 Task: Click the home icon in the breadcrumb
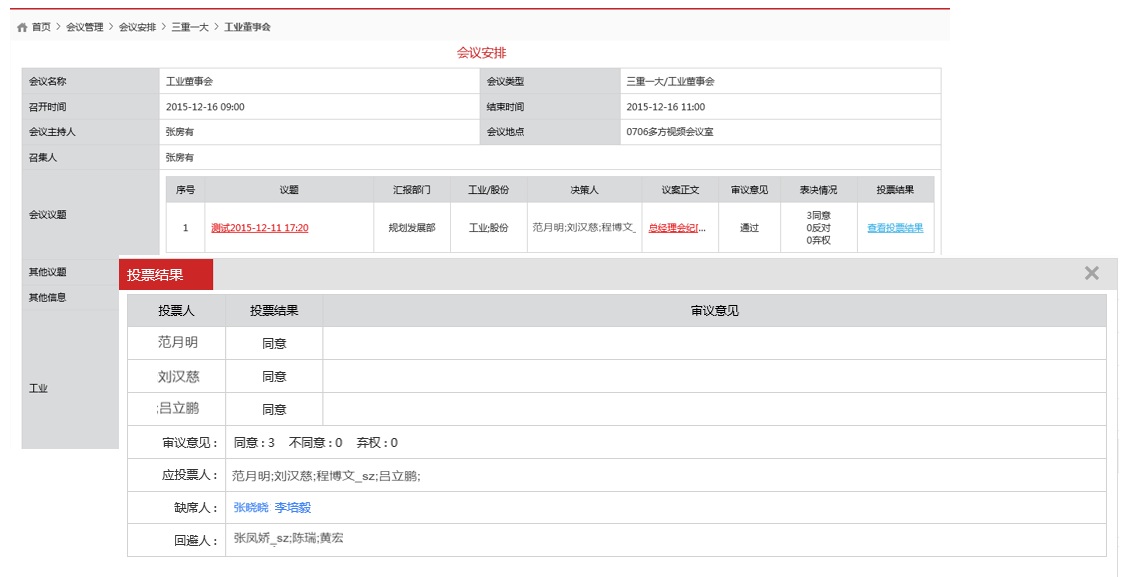pyautogui.click(x=22, y=27)
